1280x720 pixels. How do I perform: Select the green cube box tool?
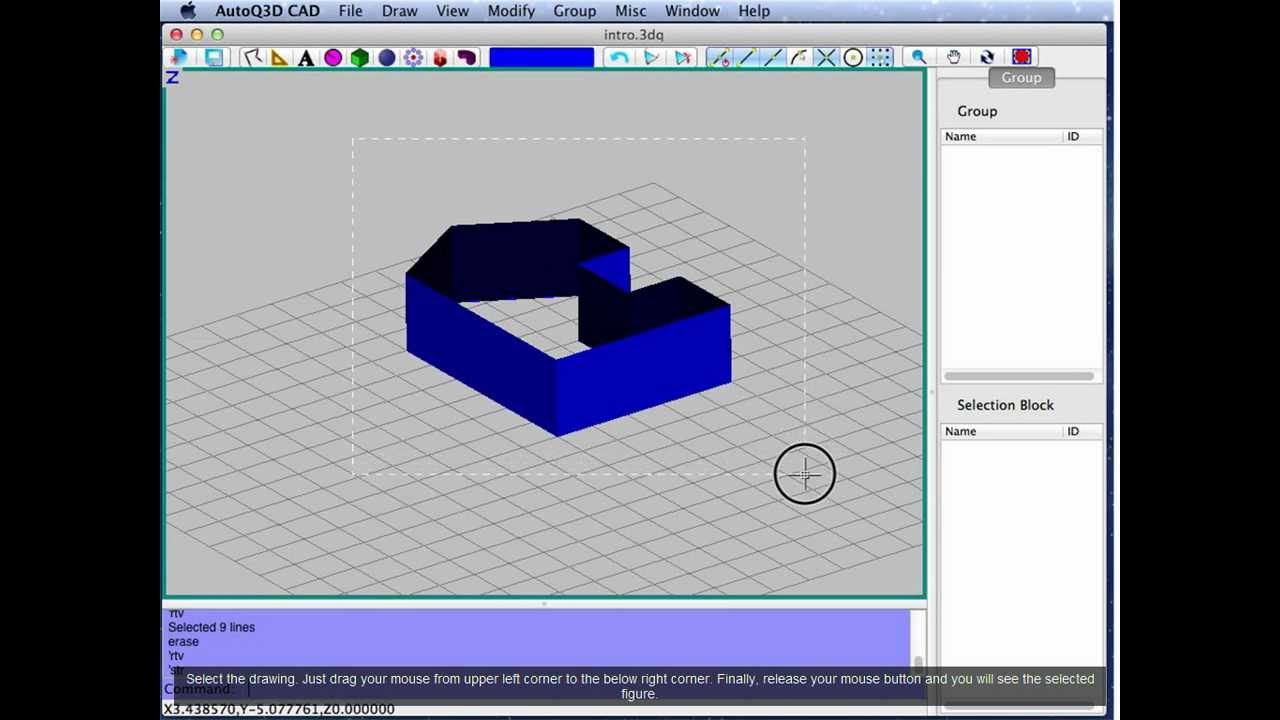(x=360, y=58)
